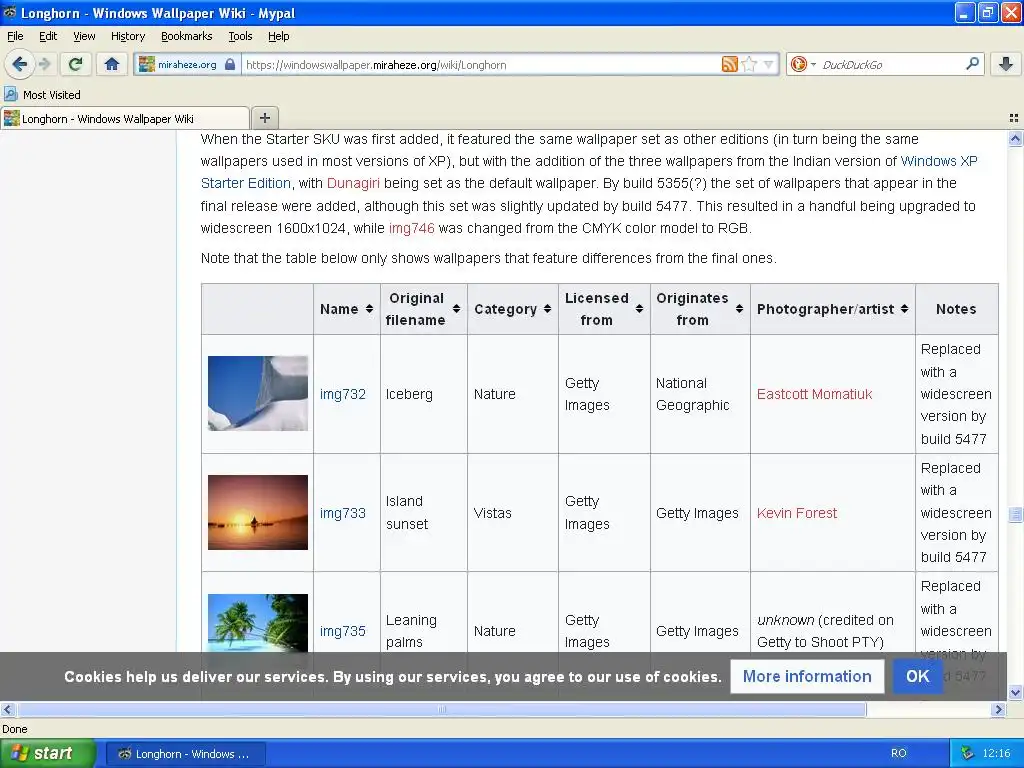This screenshot has height=768, width=1024.
Task: Click the magnifier search icon
Action: pyautogui.click(x=972, y=64)
